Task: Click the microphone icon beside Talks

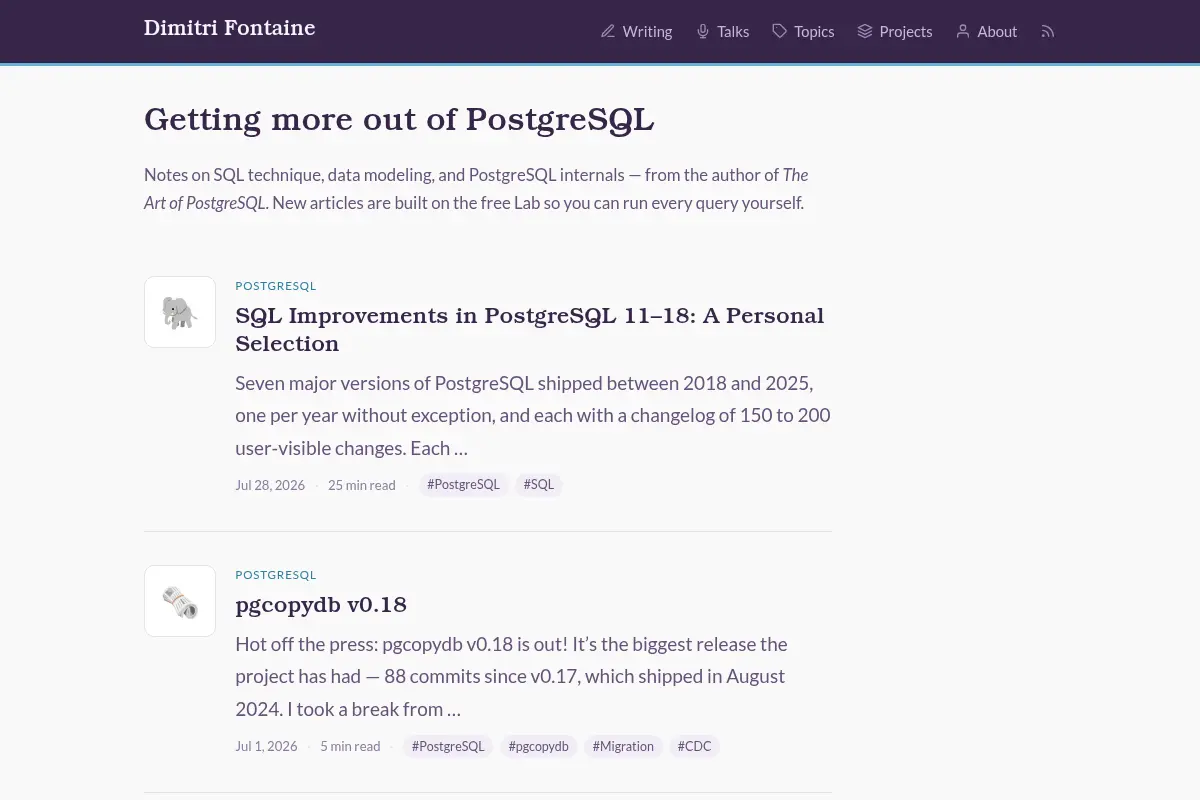Action: 703,31
